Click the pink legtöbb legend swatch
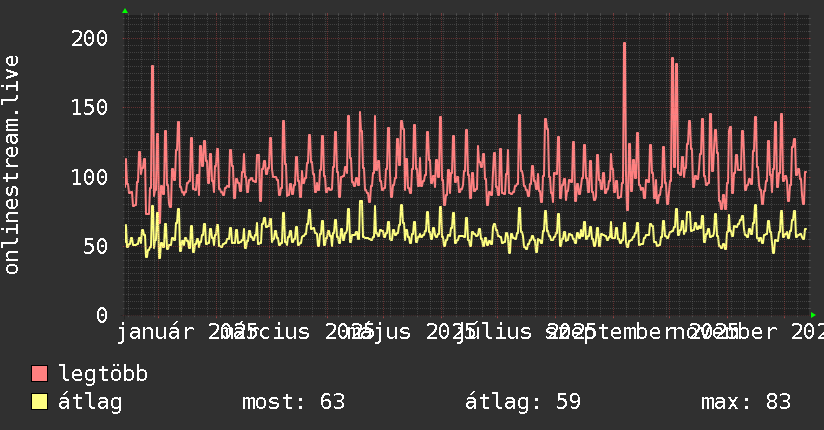Viewport: 824px width, 430px height. coord(39,373)
